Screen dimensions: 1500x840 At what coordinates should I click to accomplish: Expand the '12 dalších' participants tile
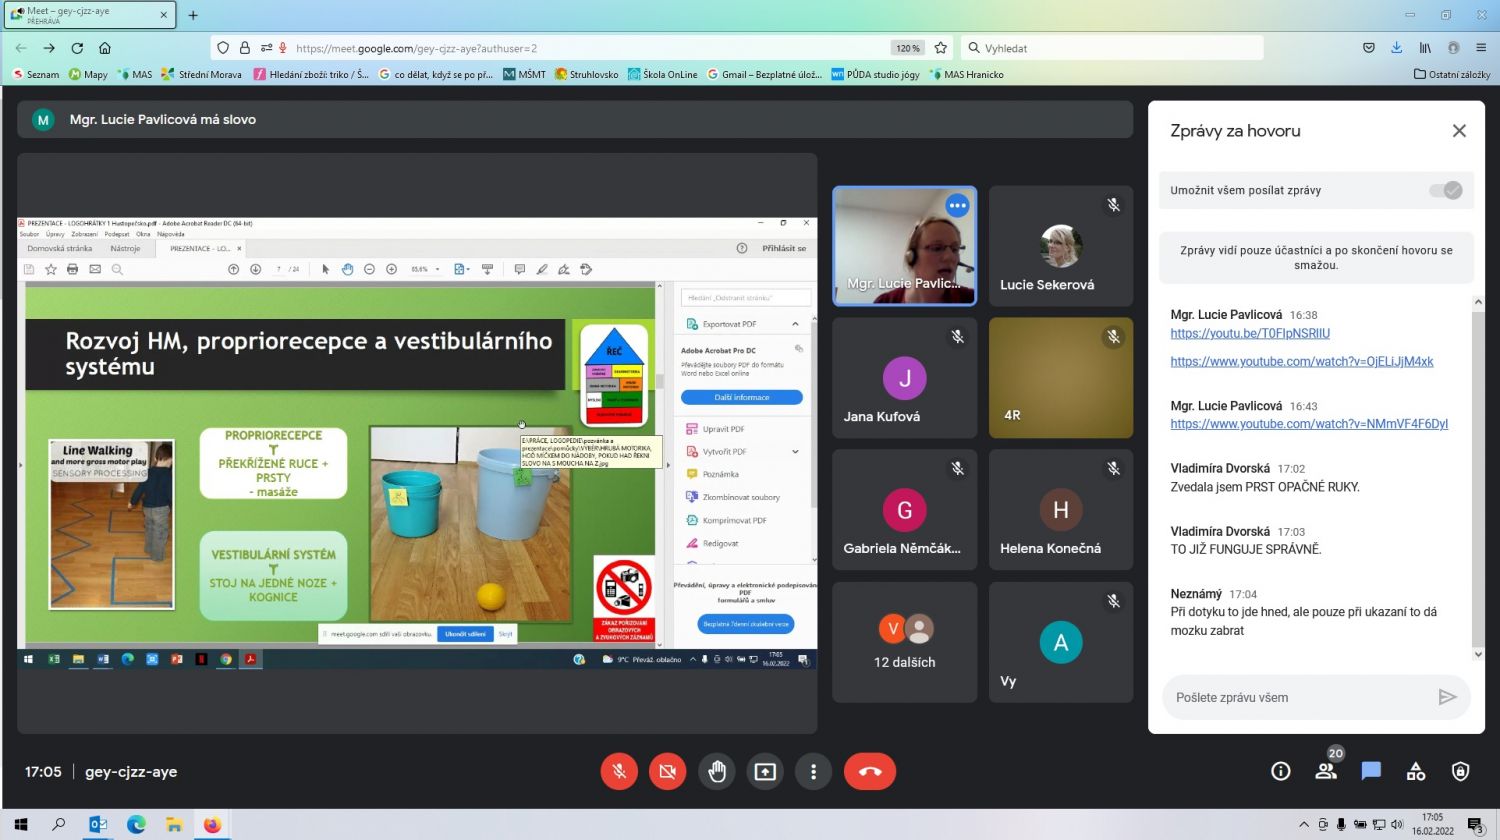coord(904,642)
